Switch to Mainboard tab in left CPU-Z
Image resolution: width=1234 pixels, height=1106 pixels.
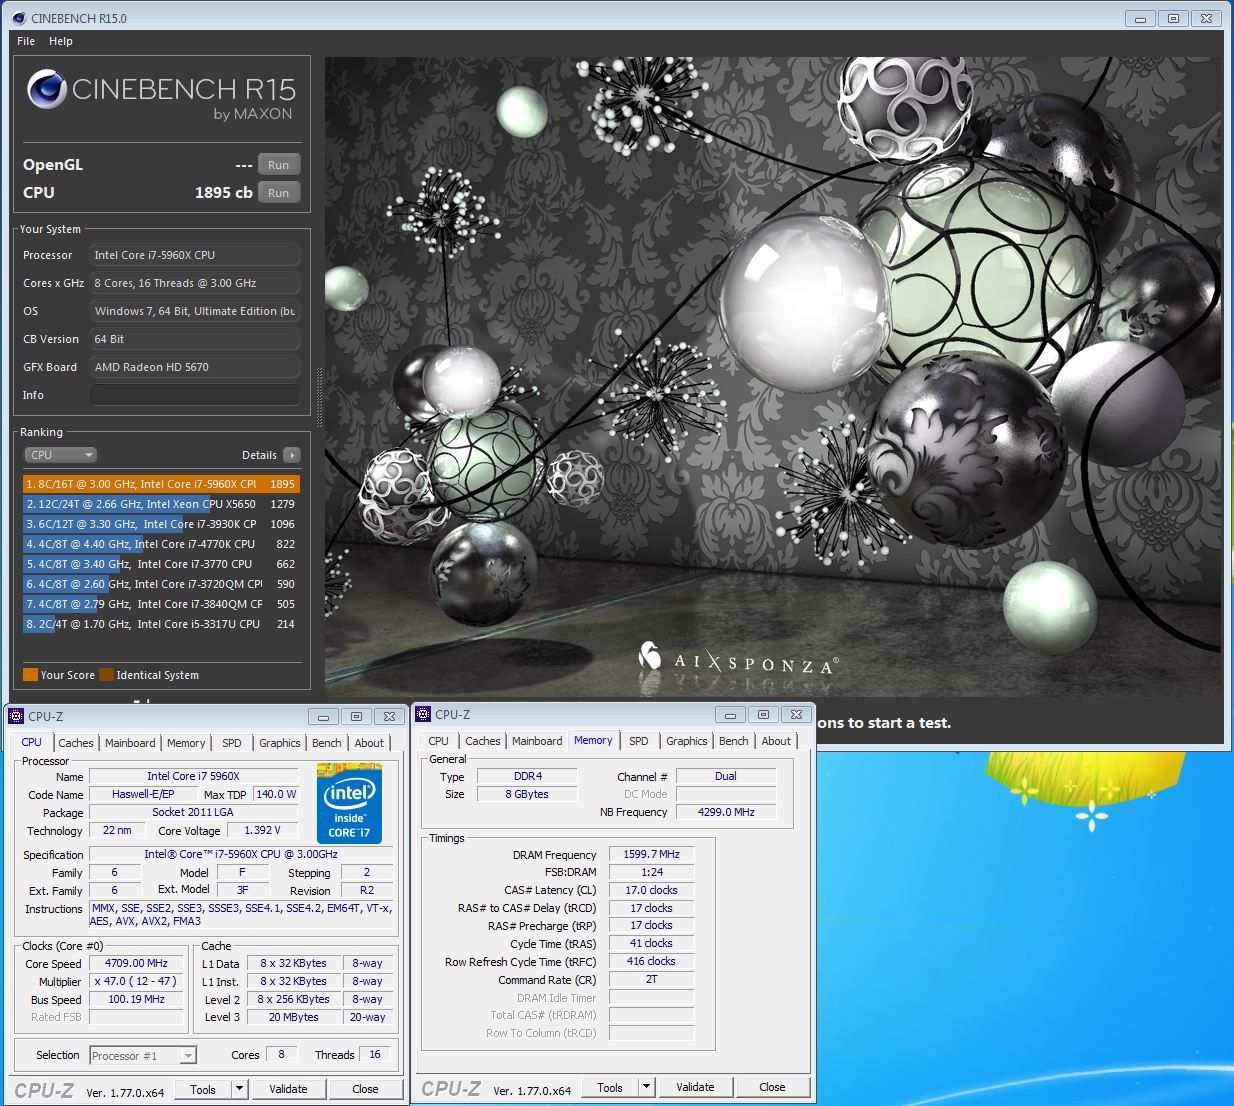click(130, 743)
